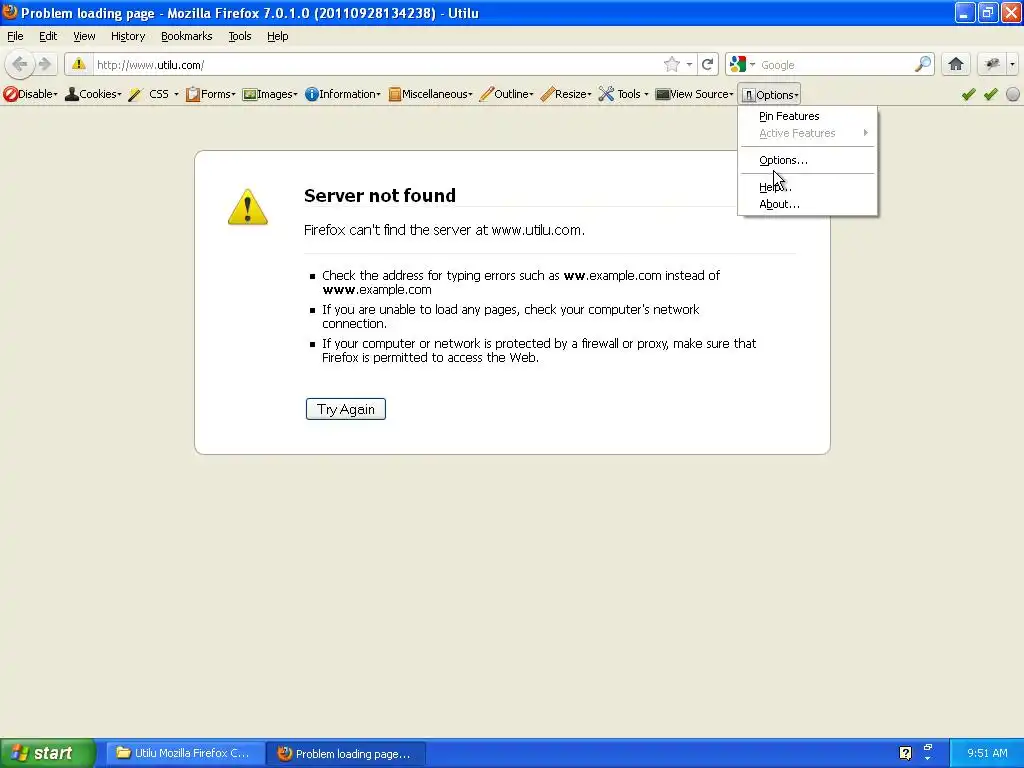
Task: Click the Server not found heading
Action: pyautogui.click(x=379, y=195)
